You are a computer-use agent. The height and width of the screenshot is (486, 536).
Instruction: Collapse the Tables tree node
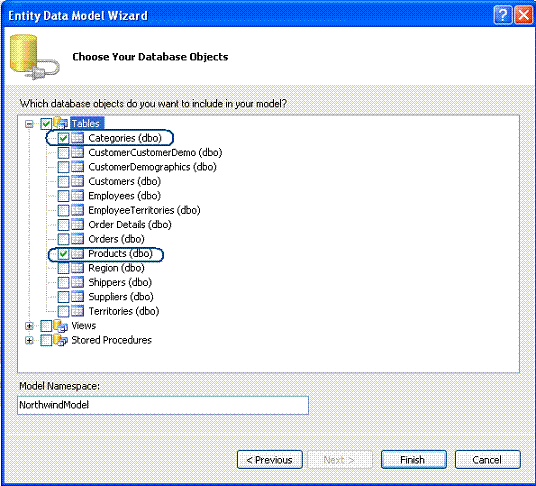pyautogui.click(x=29, y=124)
